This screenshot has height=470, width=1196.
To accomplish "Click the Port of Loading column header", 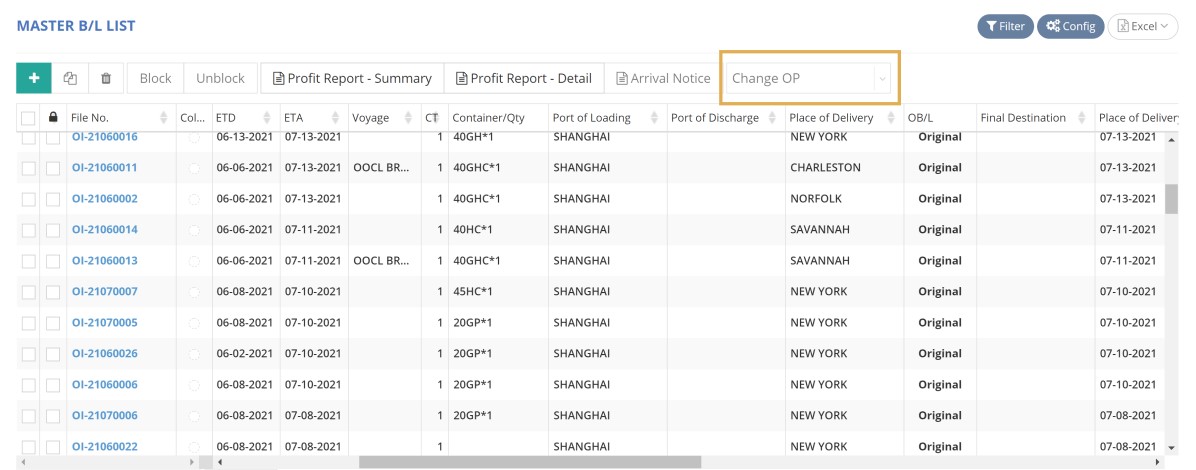I will 592,118.
